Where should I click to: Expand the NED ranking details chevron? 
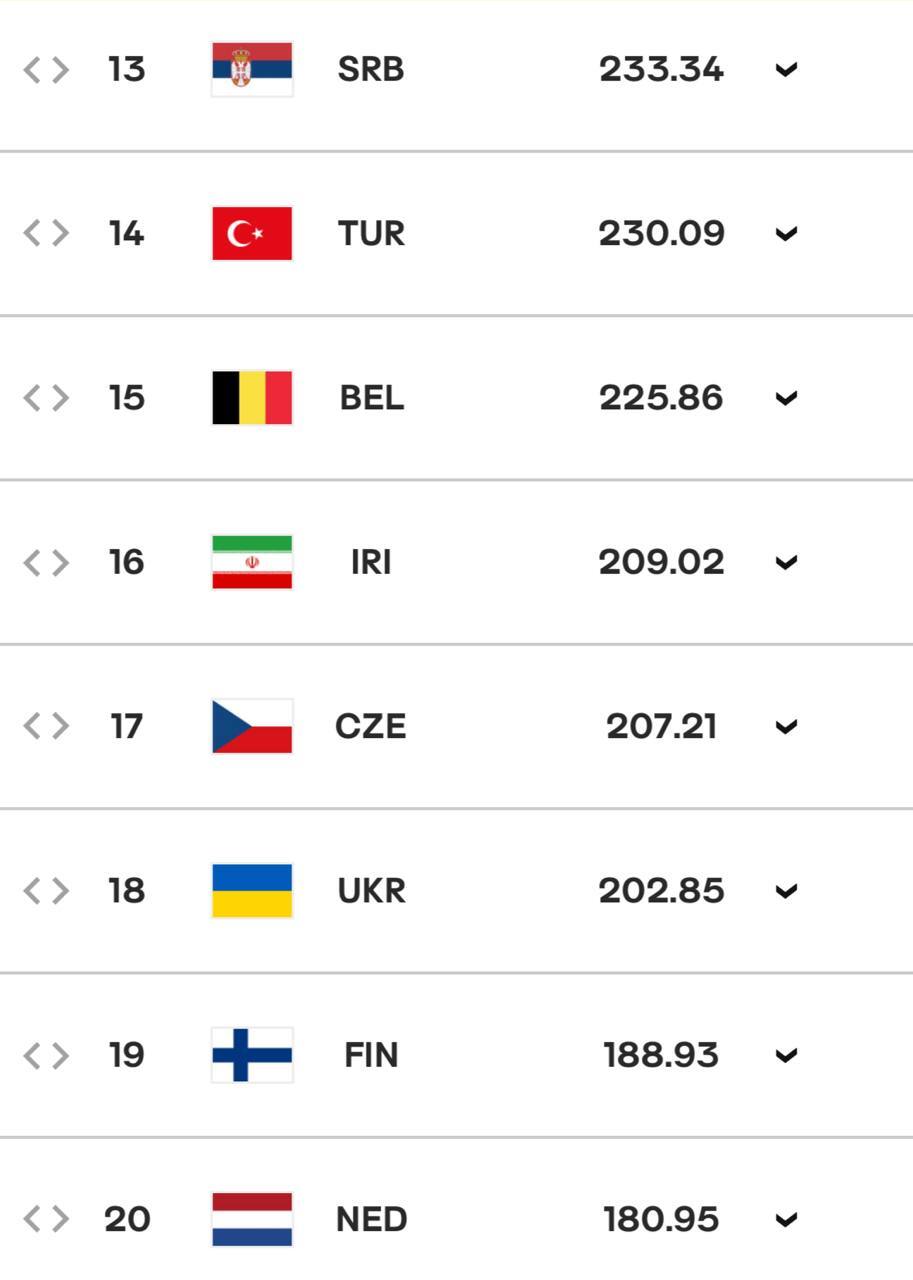coord(787,1218)
